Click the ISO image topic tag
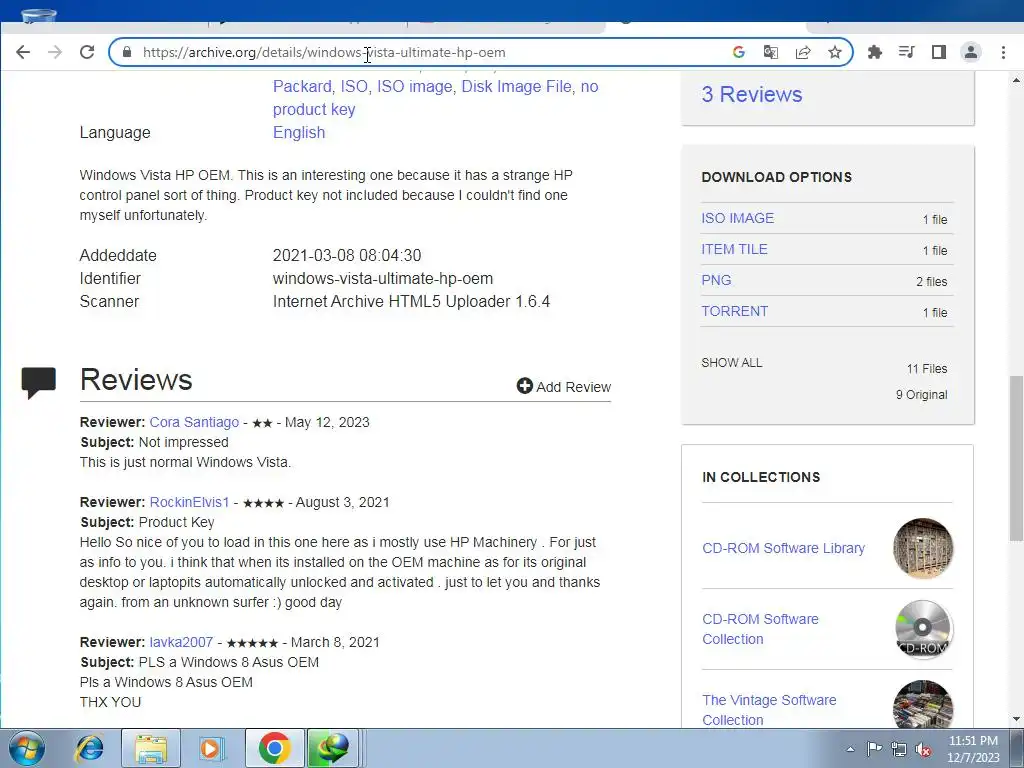 tap(415, 86)
